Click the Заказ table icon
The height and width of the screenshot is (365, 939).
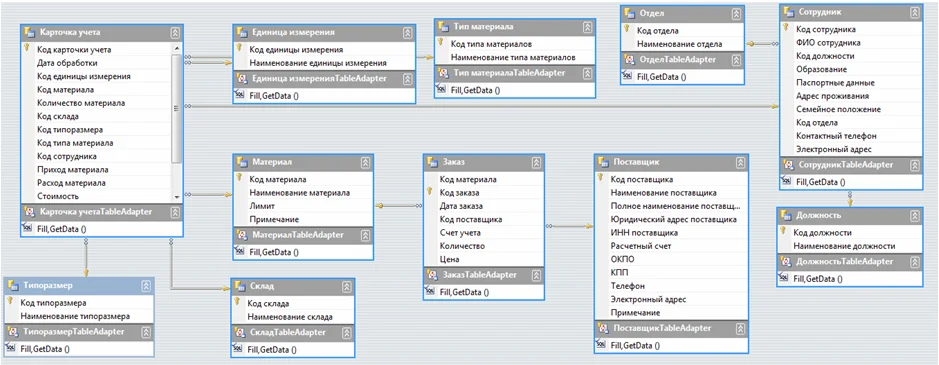pyautogui.click(x=432, y=161)
